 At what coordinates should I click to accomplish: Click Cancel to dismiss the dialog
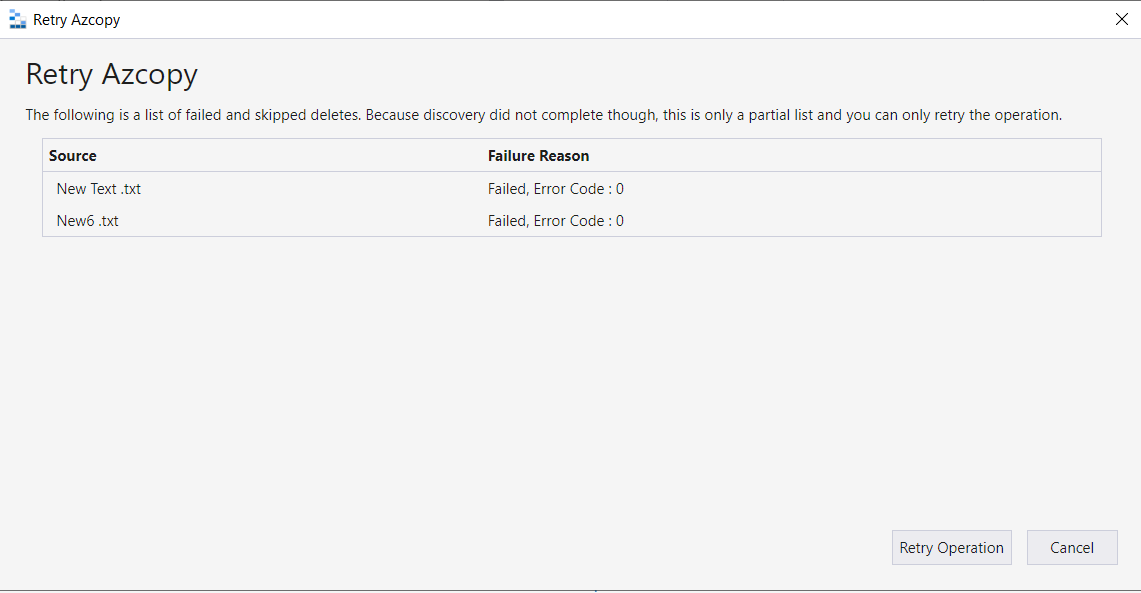1072,547
